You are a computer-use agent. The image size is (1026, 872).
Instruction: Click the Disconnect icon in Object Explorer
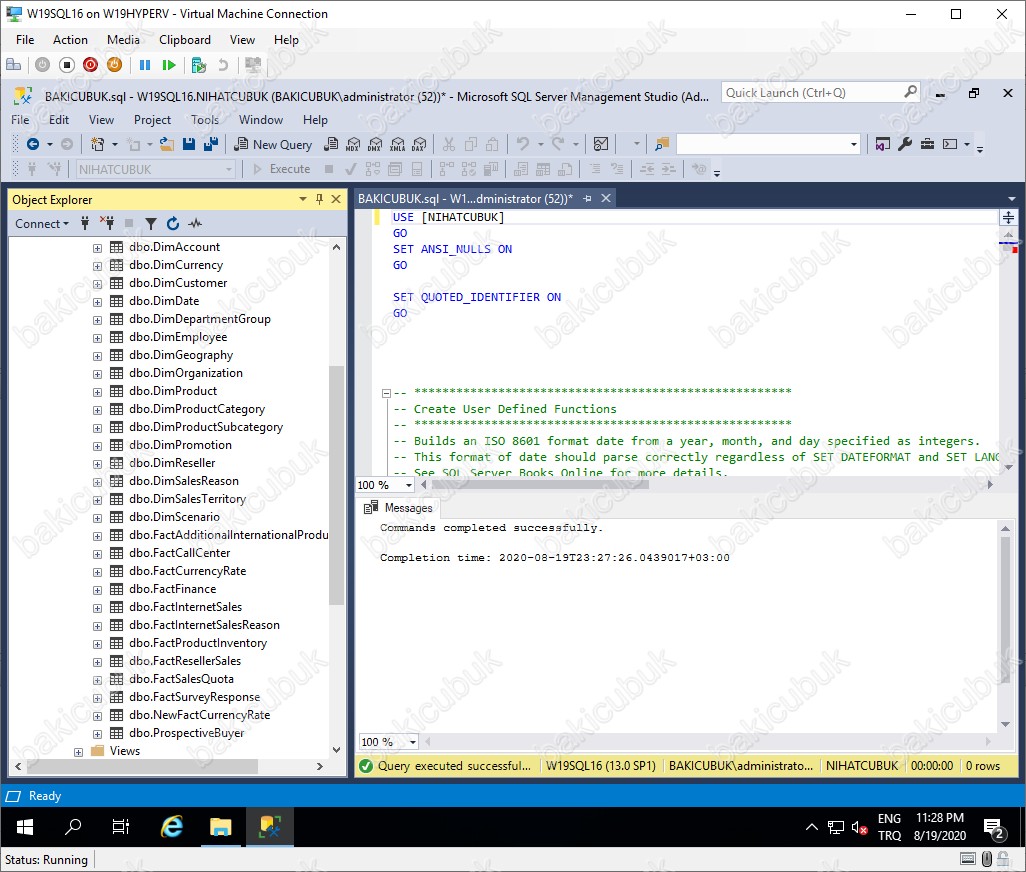(x=107, y=224)
